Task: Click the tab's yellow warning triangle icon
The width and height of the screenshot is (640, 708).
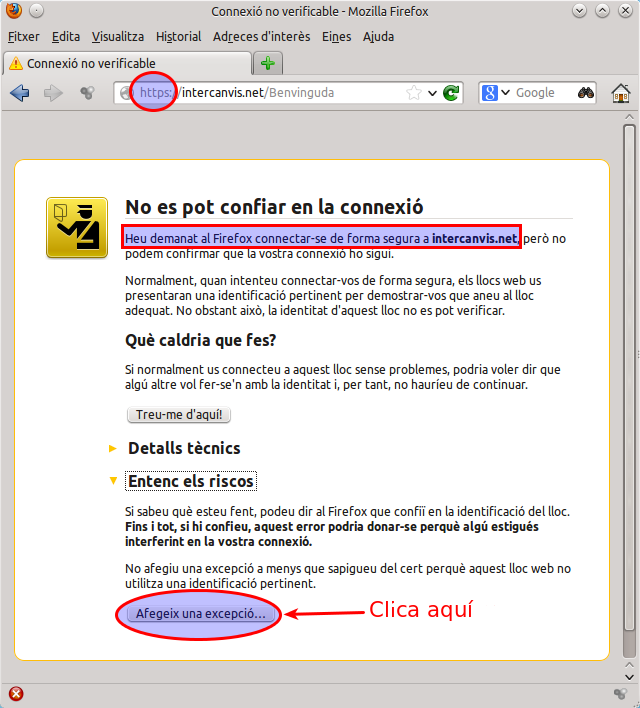Action: coord(16,63)
